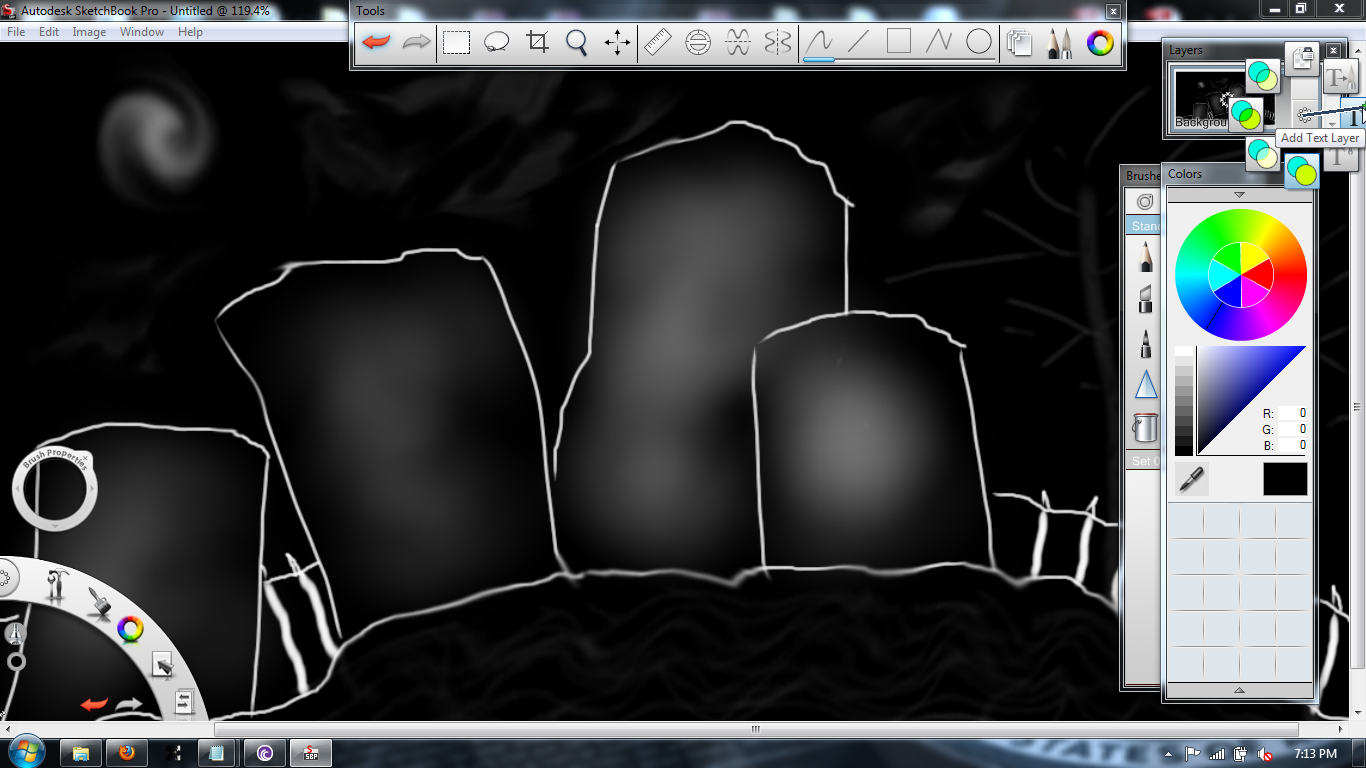Click the R value field

[x=1293, y=413]
